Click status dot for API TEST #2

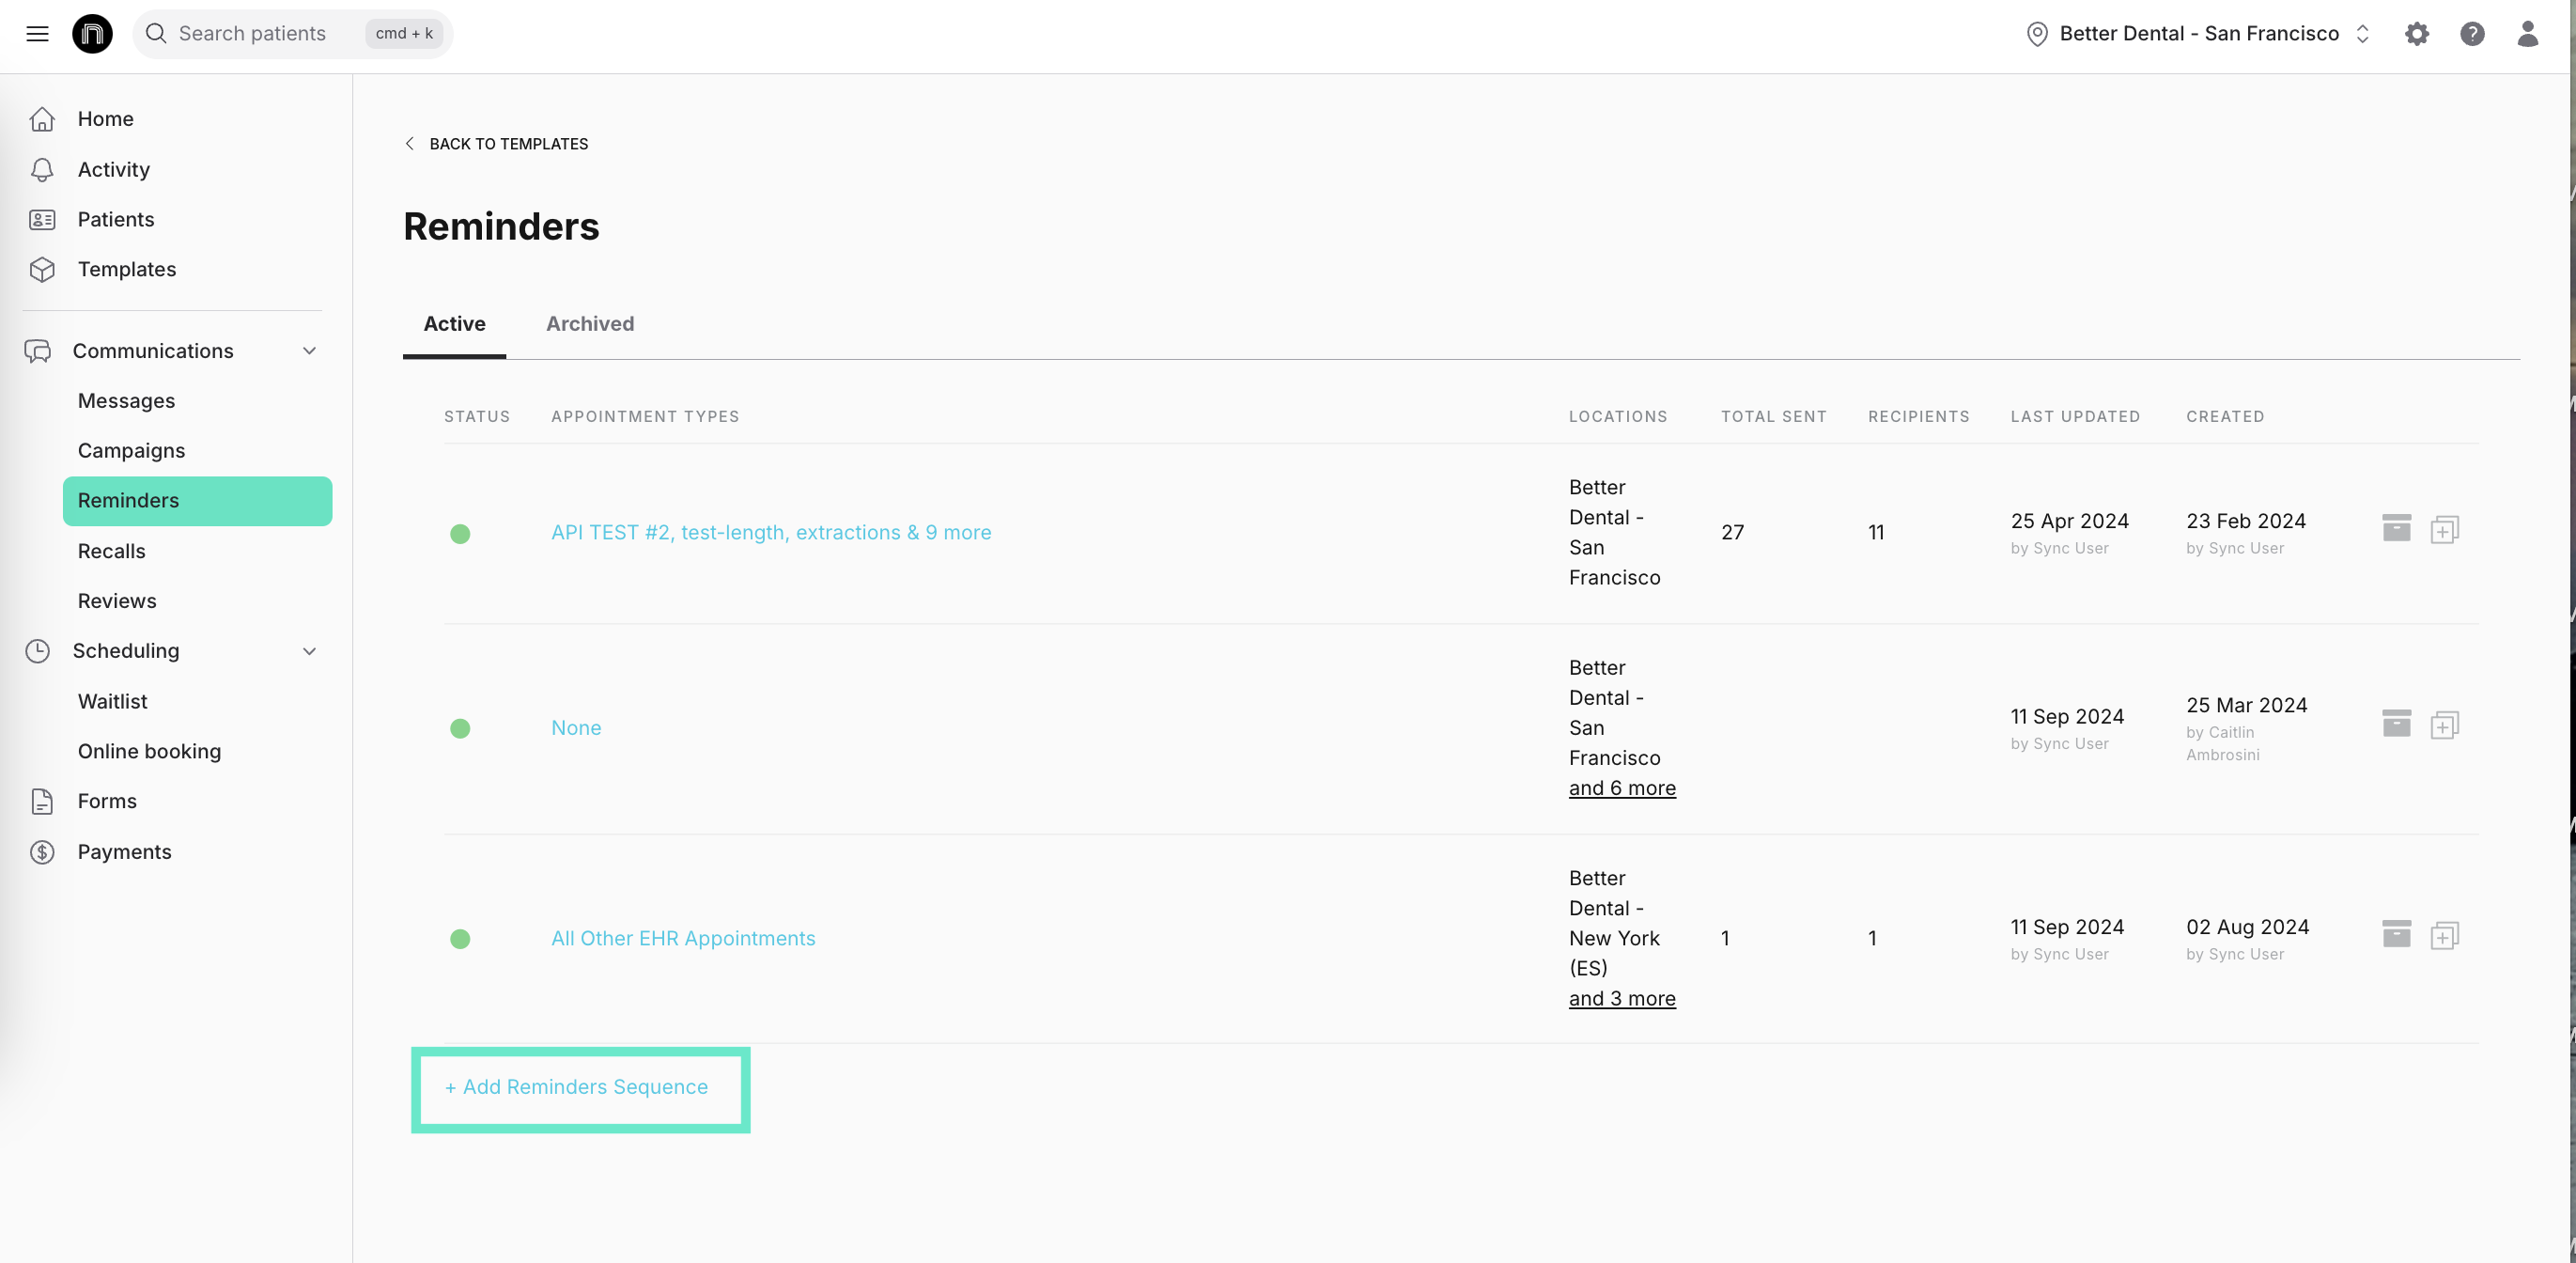[460, 534]
